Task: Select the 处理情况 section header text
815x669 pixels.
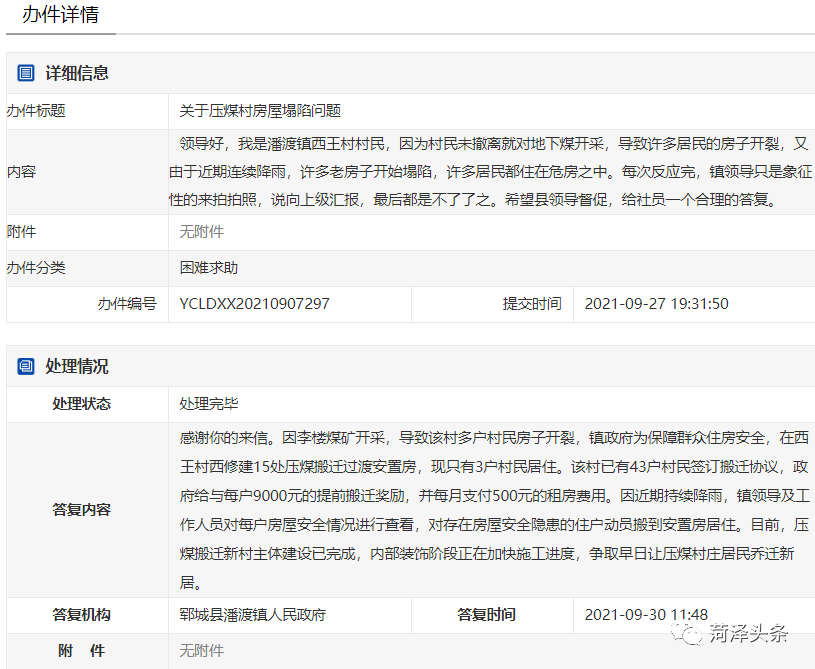Action: point(77,367)
